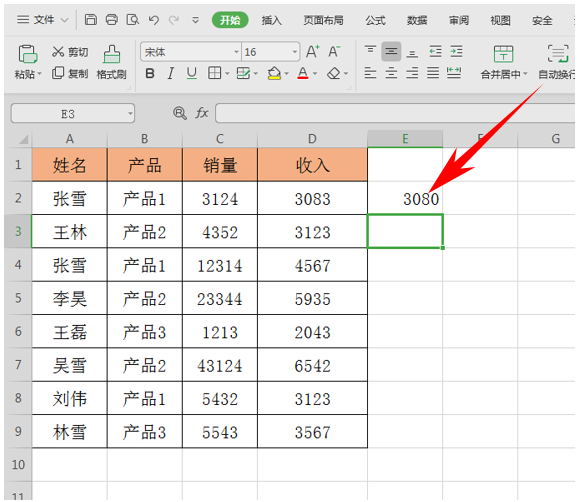Toggle Underline formatting
578x502 pixels.
(x=191, y=73)
